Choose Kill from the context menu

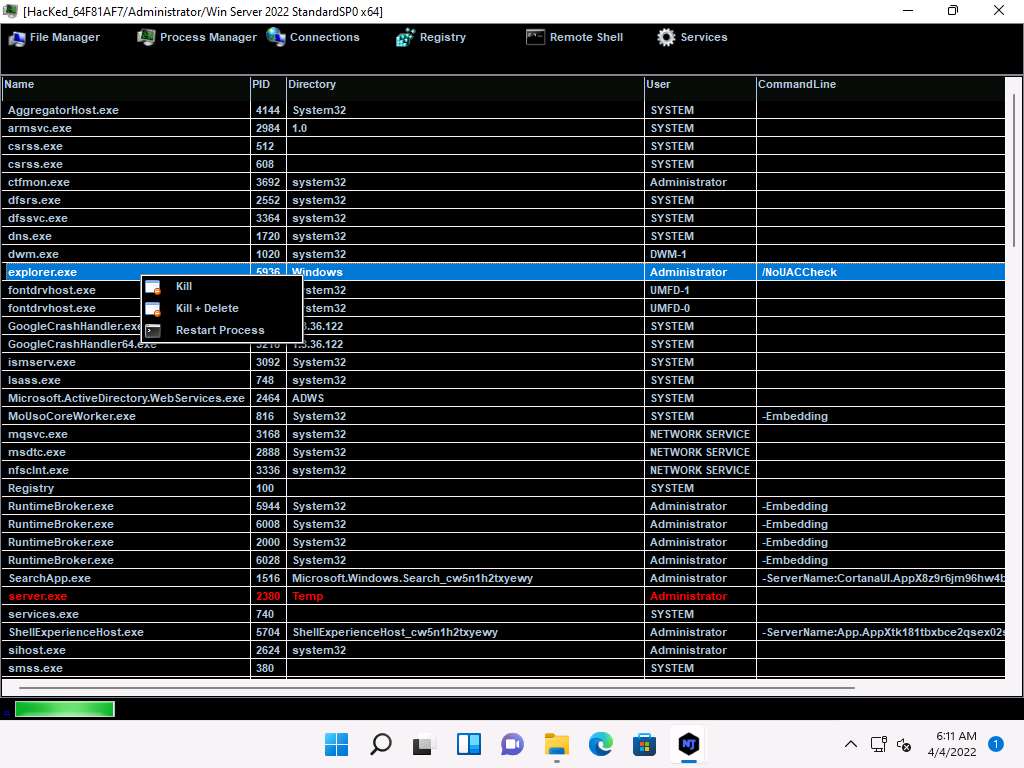[x=184, y=287]
